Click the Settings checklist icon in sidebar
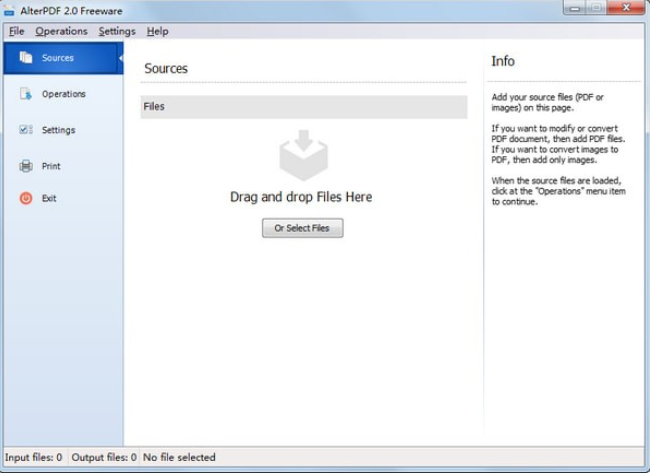This screenshot has height=476, width=650. (x=26, y=130)
